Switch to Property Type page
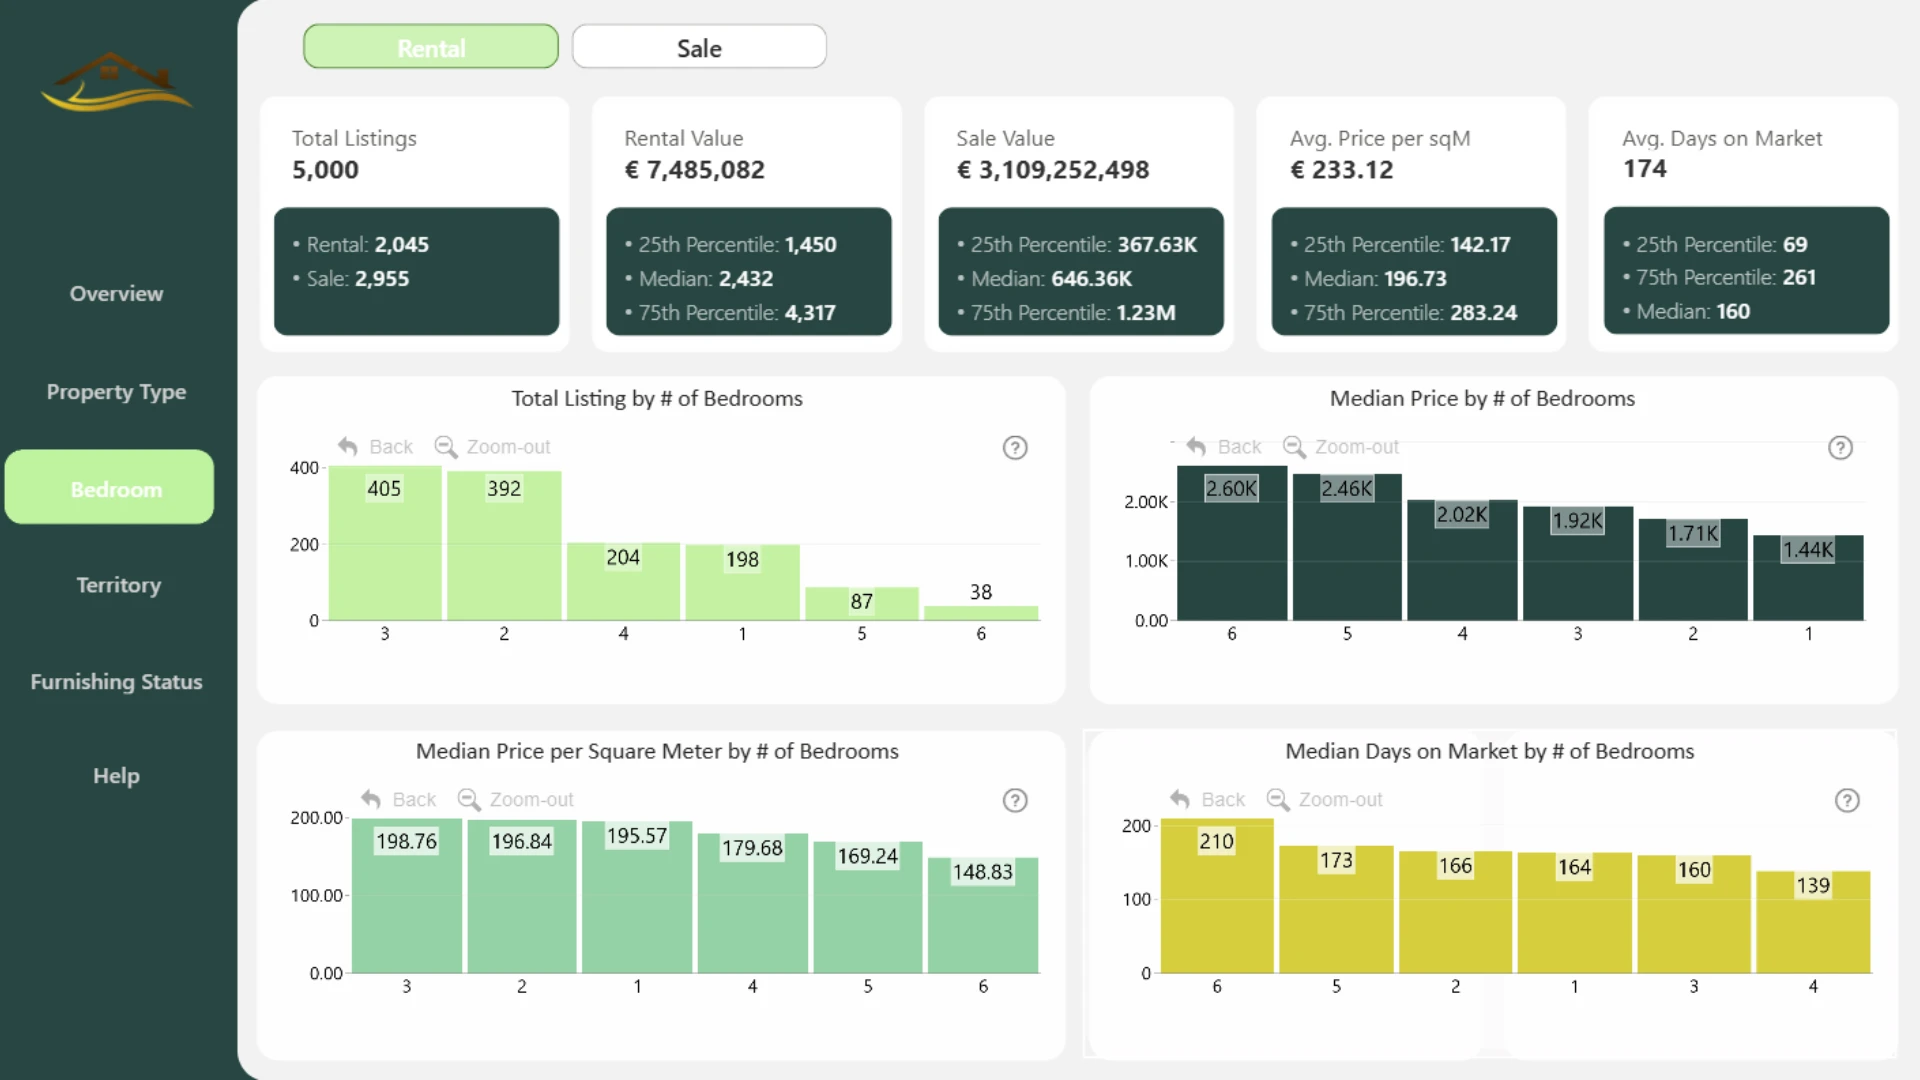 coord(116,392)
